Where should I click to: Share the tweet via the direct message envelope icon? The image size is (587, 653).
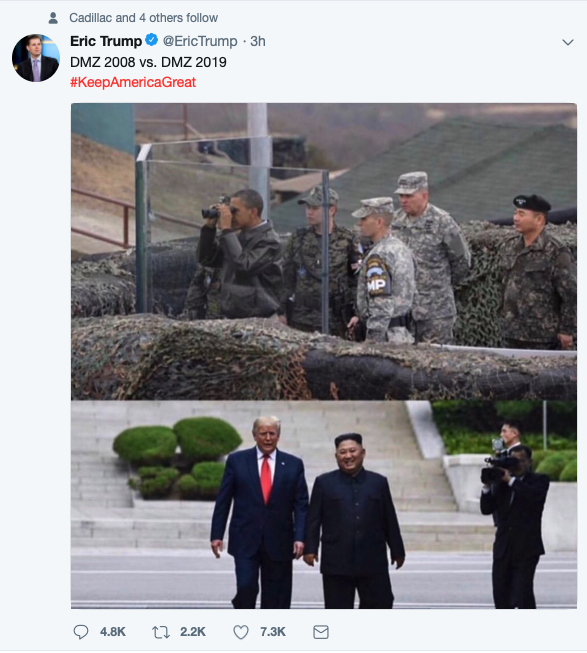pos(321,632)
